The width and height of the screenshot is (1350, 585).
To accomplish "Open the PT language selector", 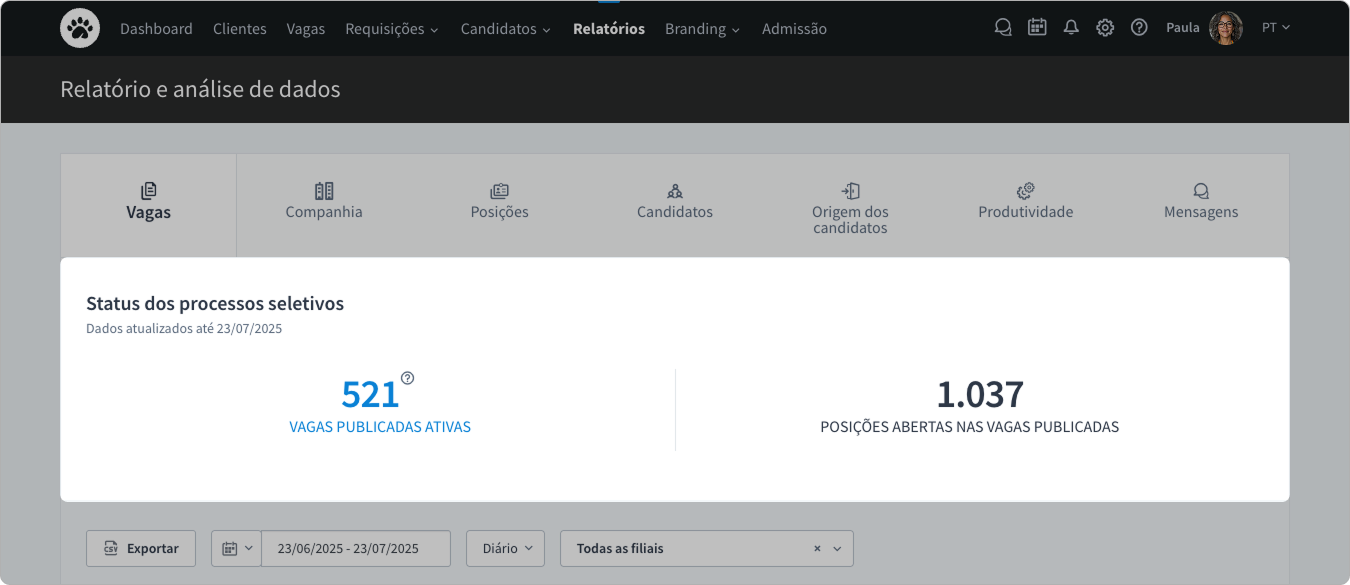I will click(x=1276, y=27).
